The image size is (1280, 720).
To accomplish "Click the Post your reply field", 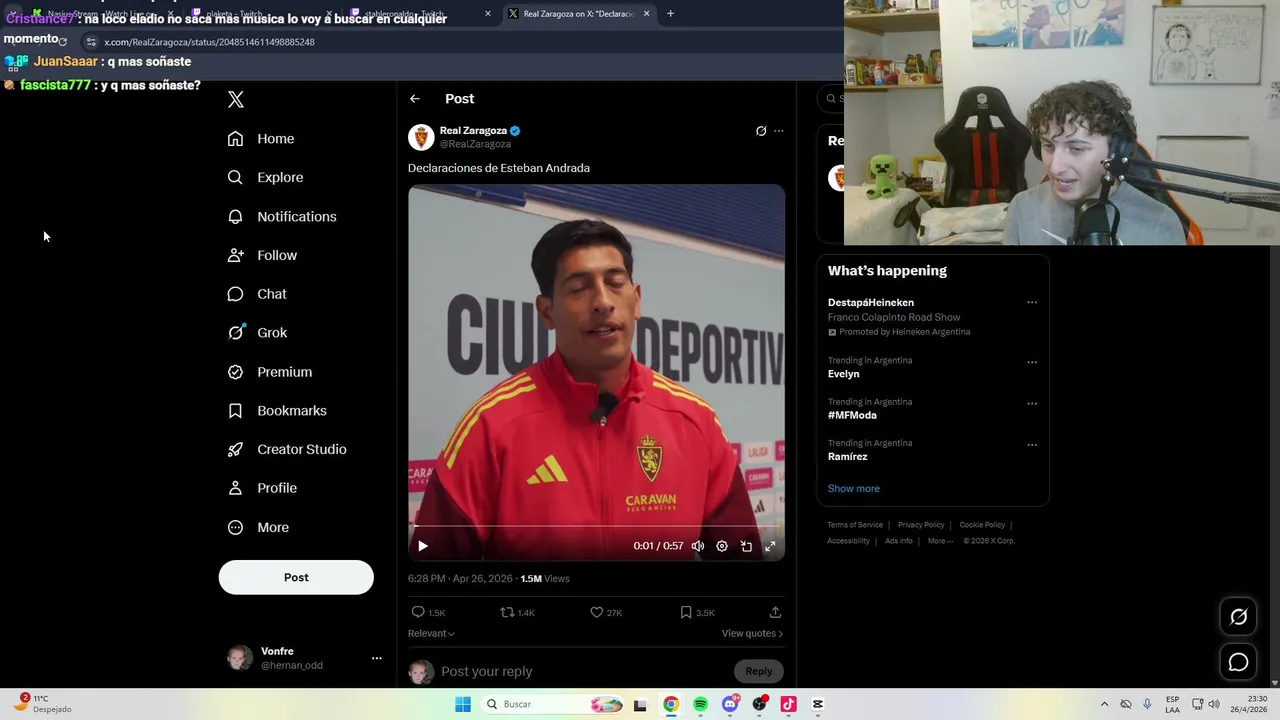I will [580, 671].
